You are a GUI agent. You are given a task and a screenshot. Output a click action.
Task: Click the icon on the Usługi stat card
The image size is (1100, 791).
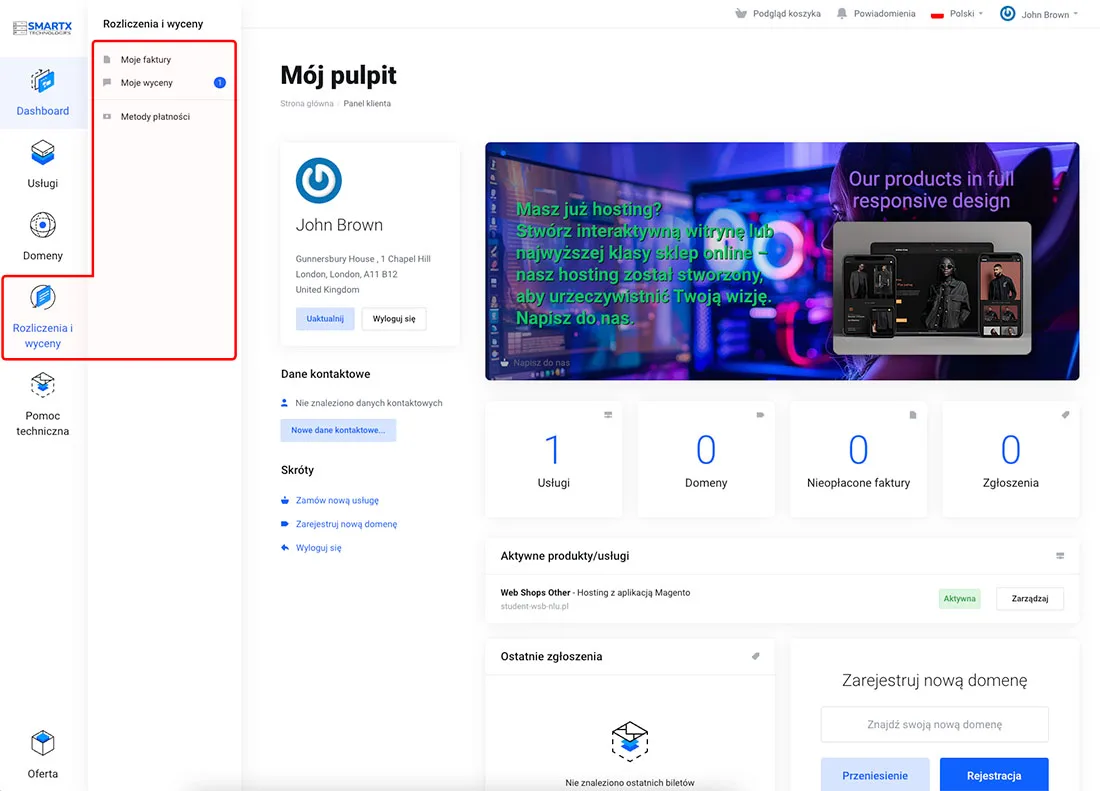click(x=608, y=415)
